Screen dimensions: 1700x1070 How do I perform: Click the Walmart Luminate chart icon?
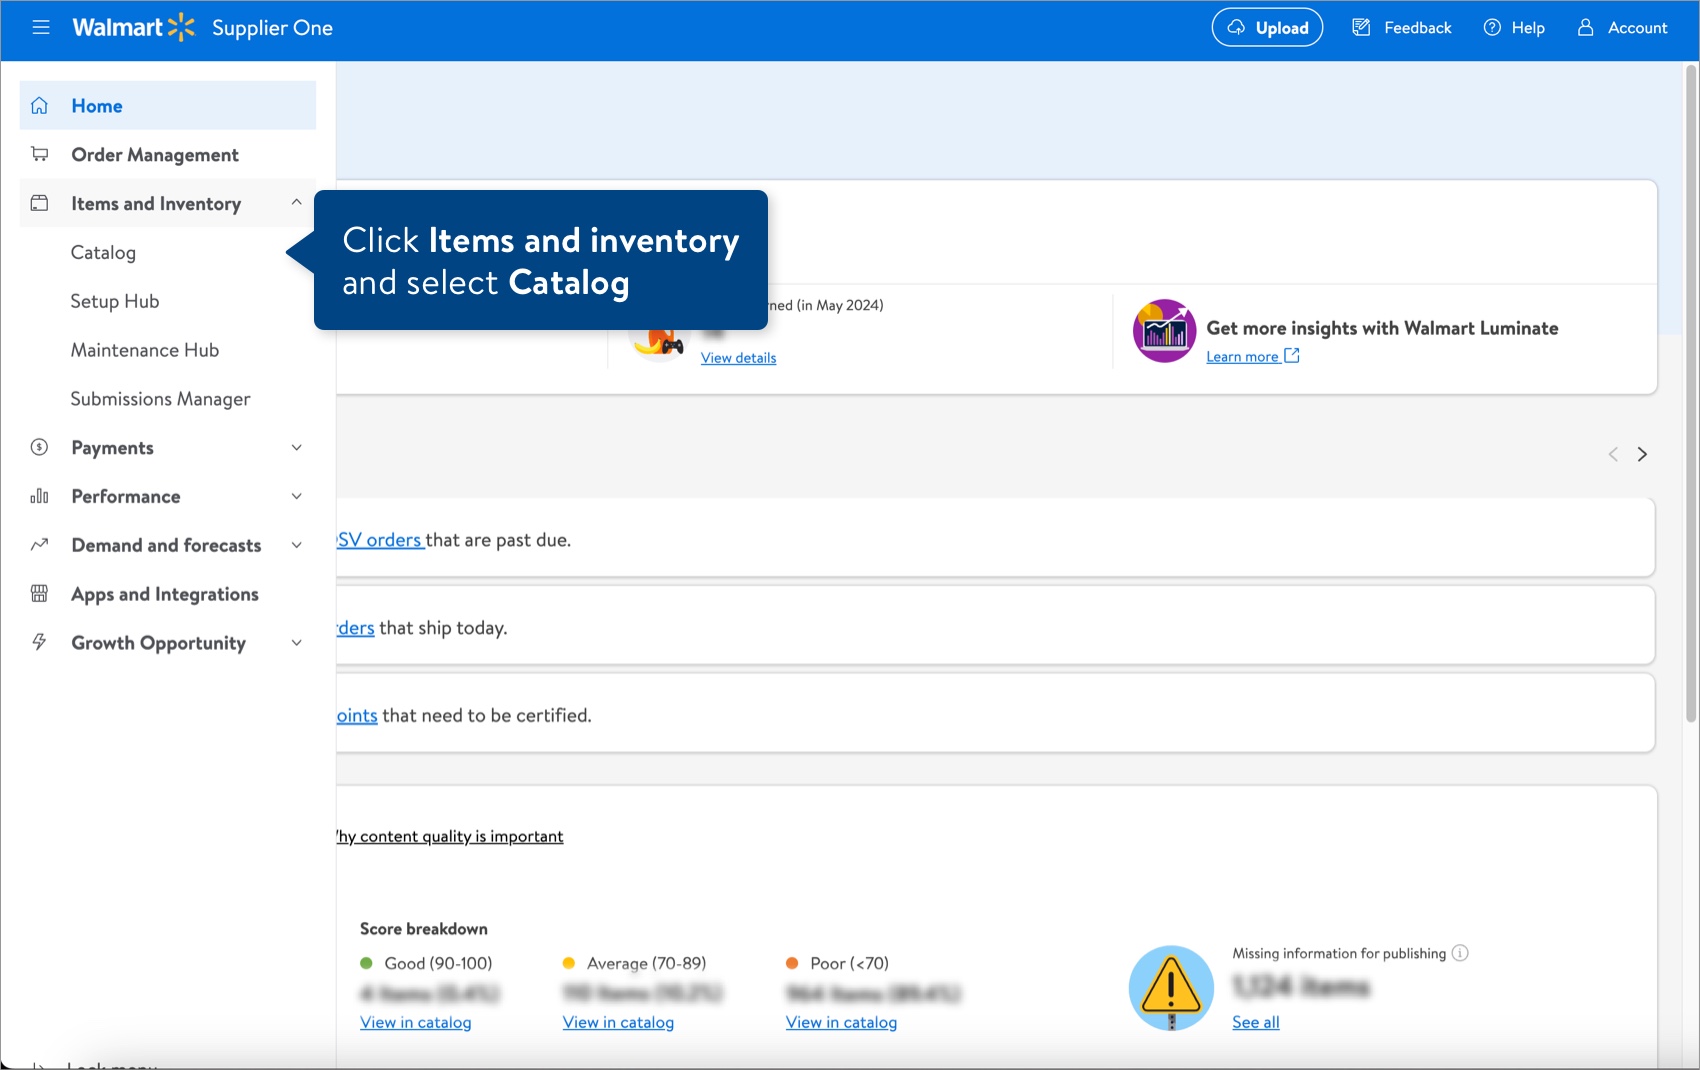(1163, 330)
